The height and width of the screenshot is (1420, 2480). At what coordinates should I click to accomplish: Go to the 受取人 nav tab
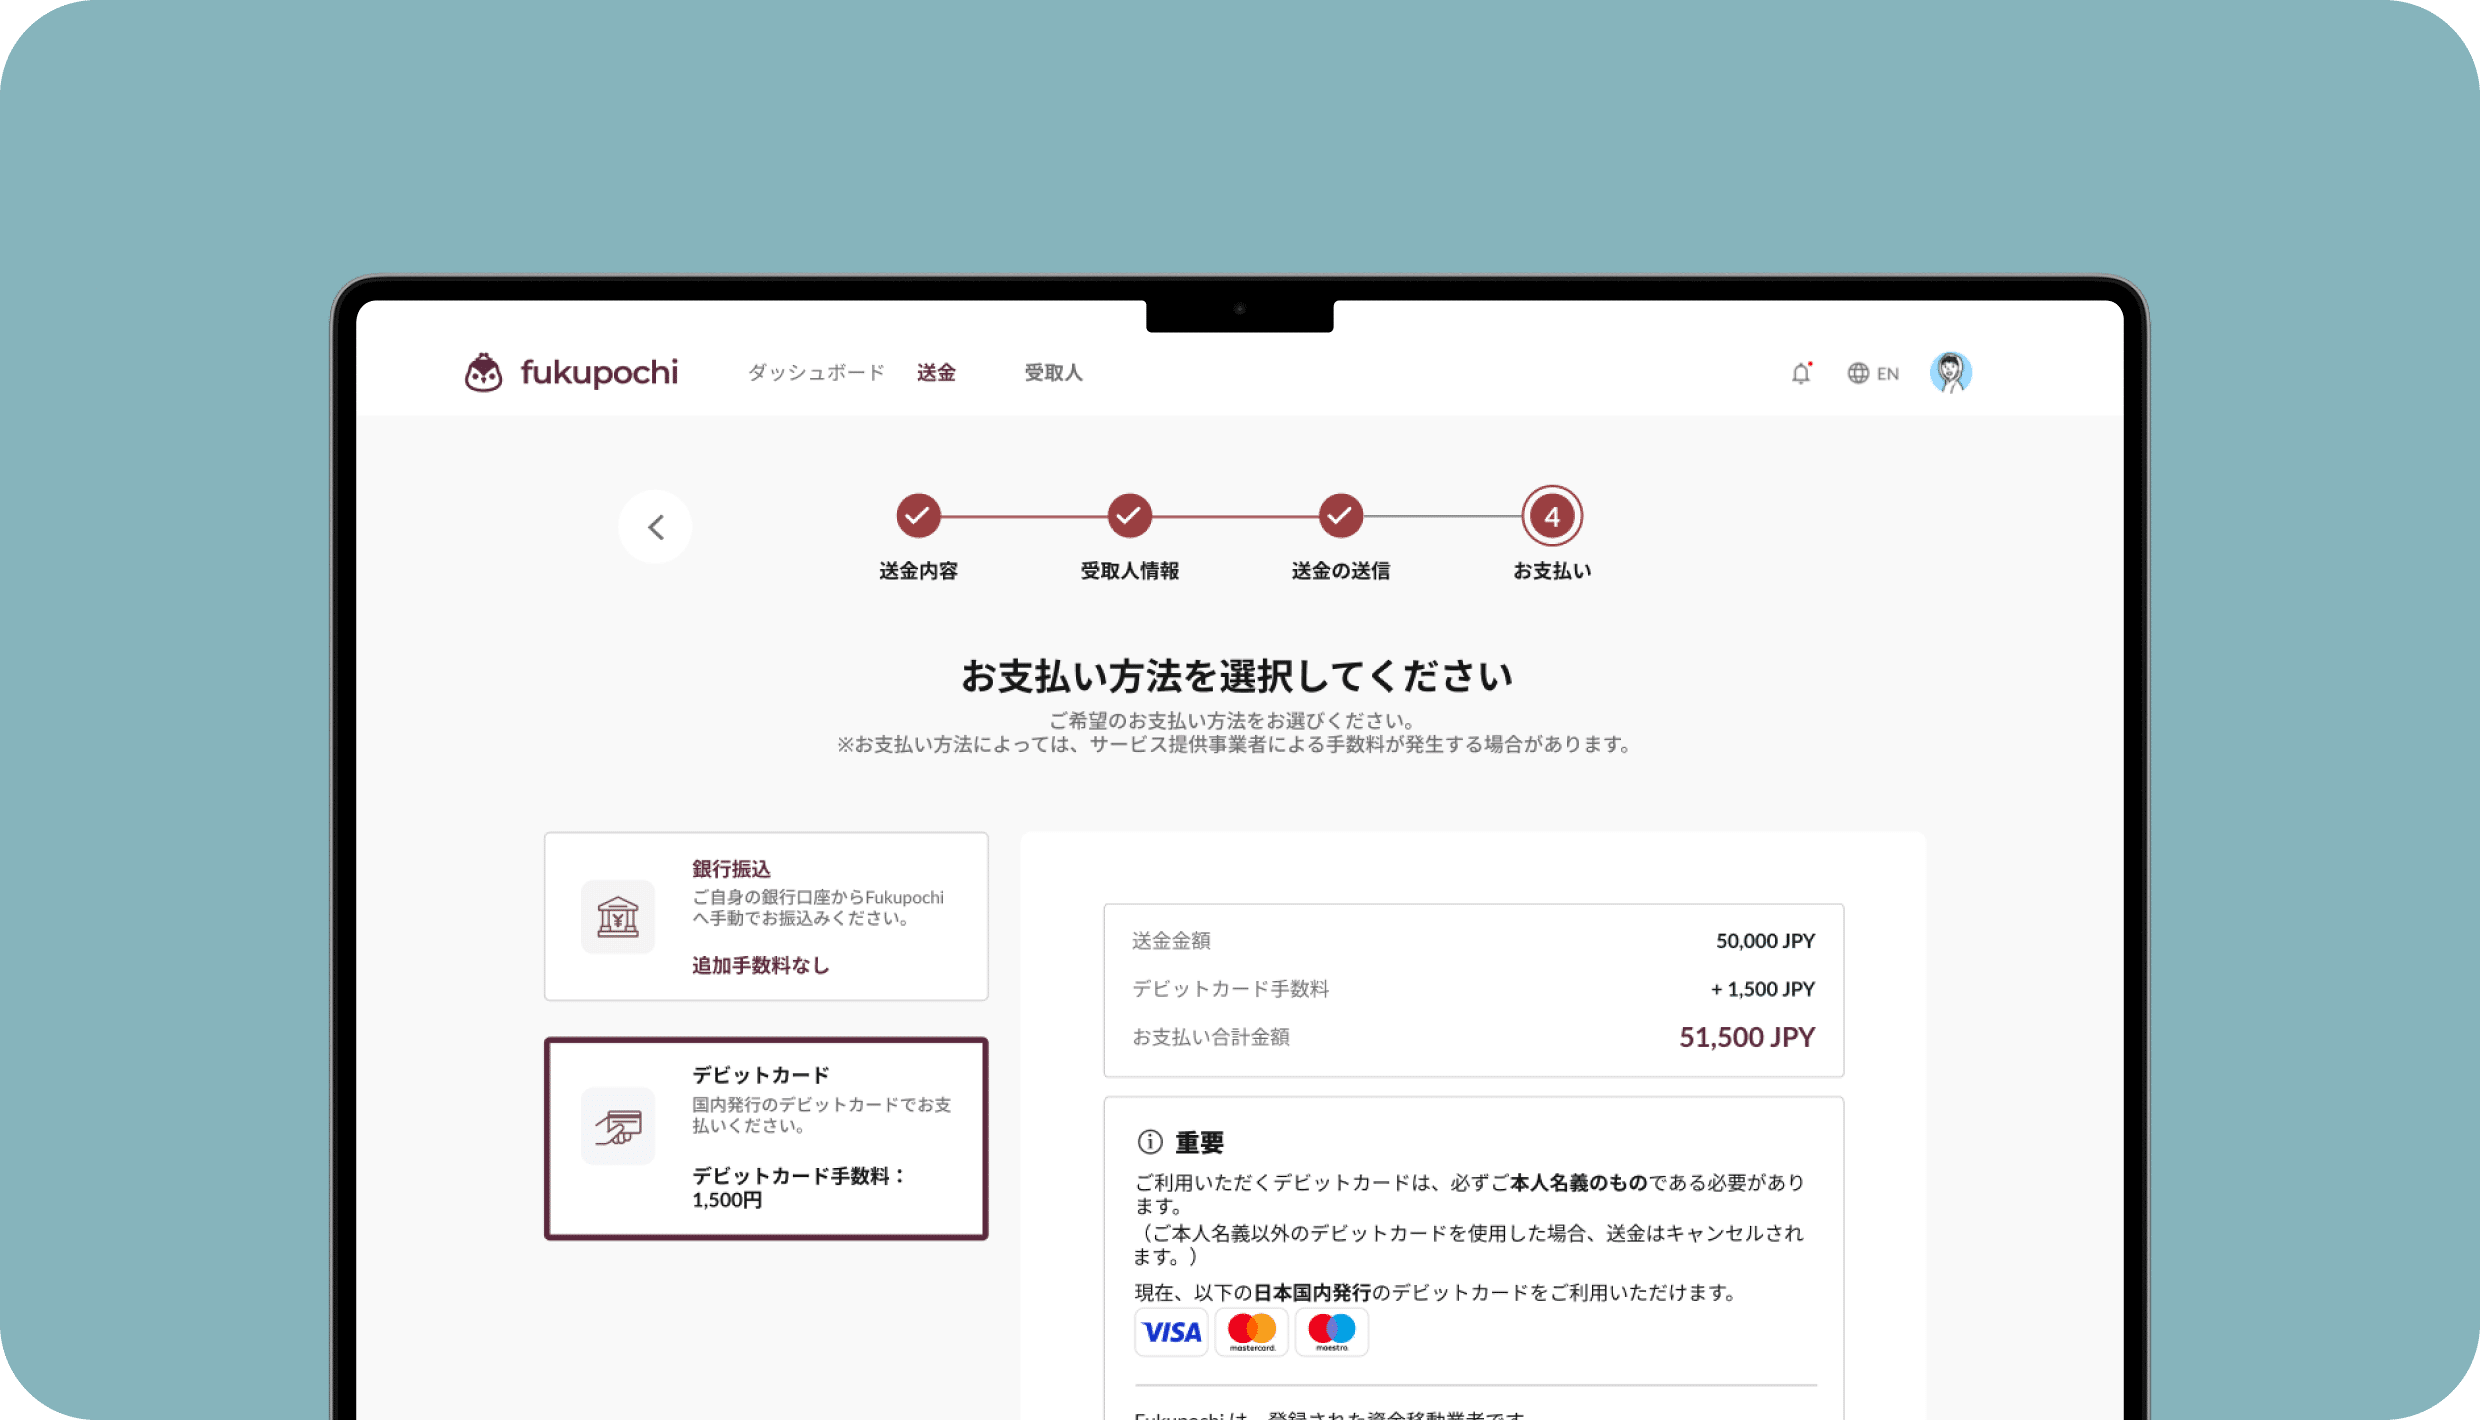click(1053, 373)
